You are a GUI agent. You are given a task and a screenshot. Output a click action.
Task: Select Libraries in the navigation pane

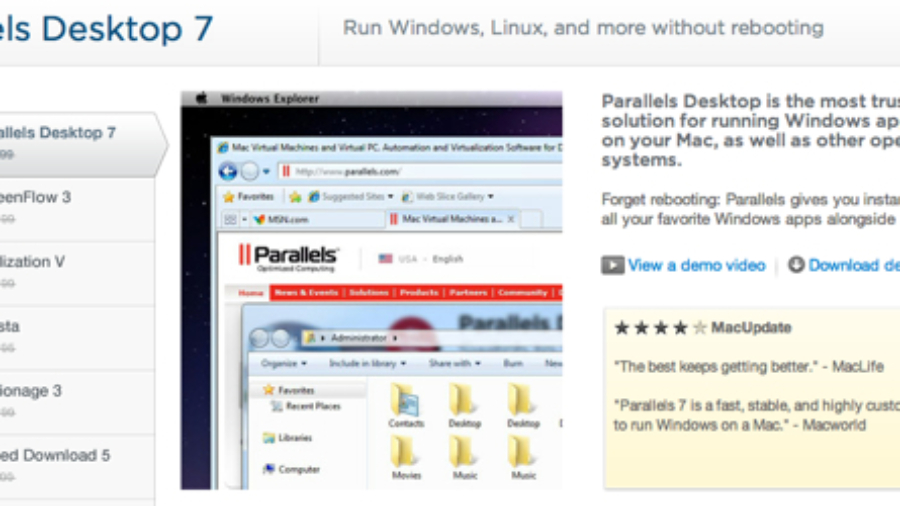287,438
